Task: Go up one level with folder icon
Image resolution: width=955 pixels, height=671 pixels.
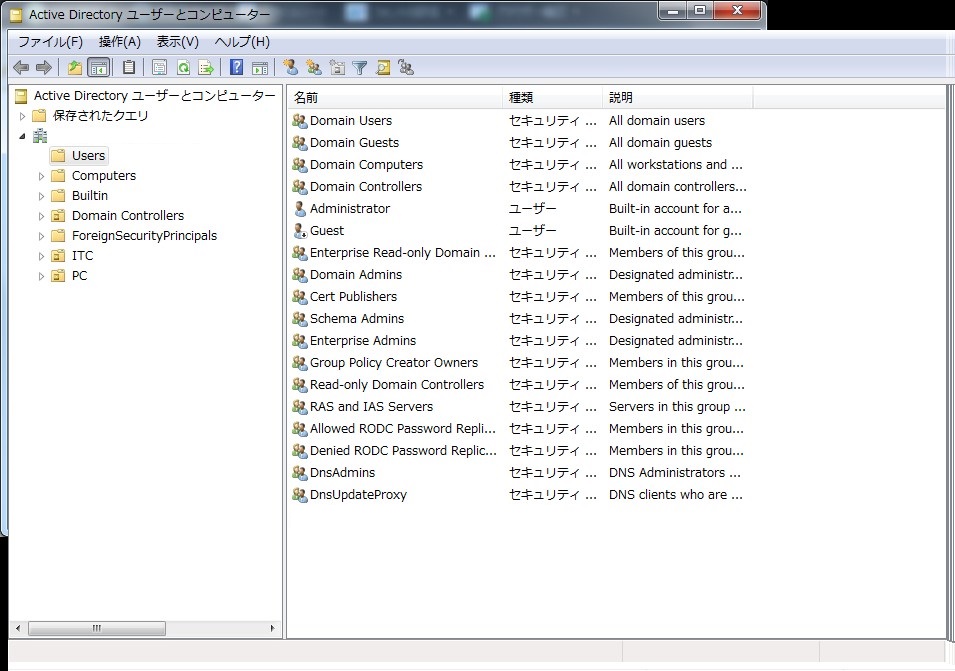Action: click(75, 68)
